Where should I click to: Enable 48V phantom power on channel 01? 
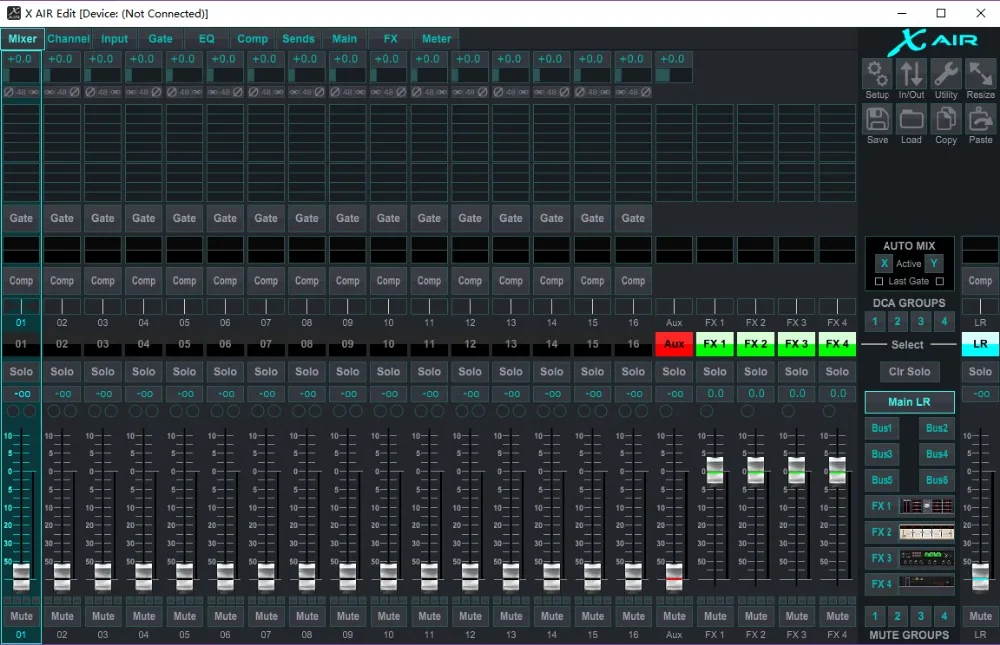coord(21,92)
